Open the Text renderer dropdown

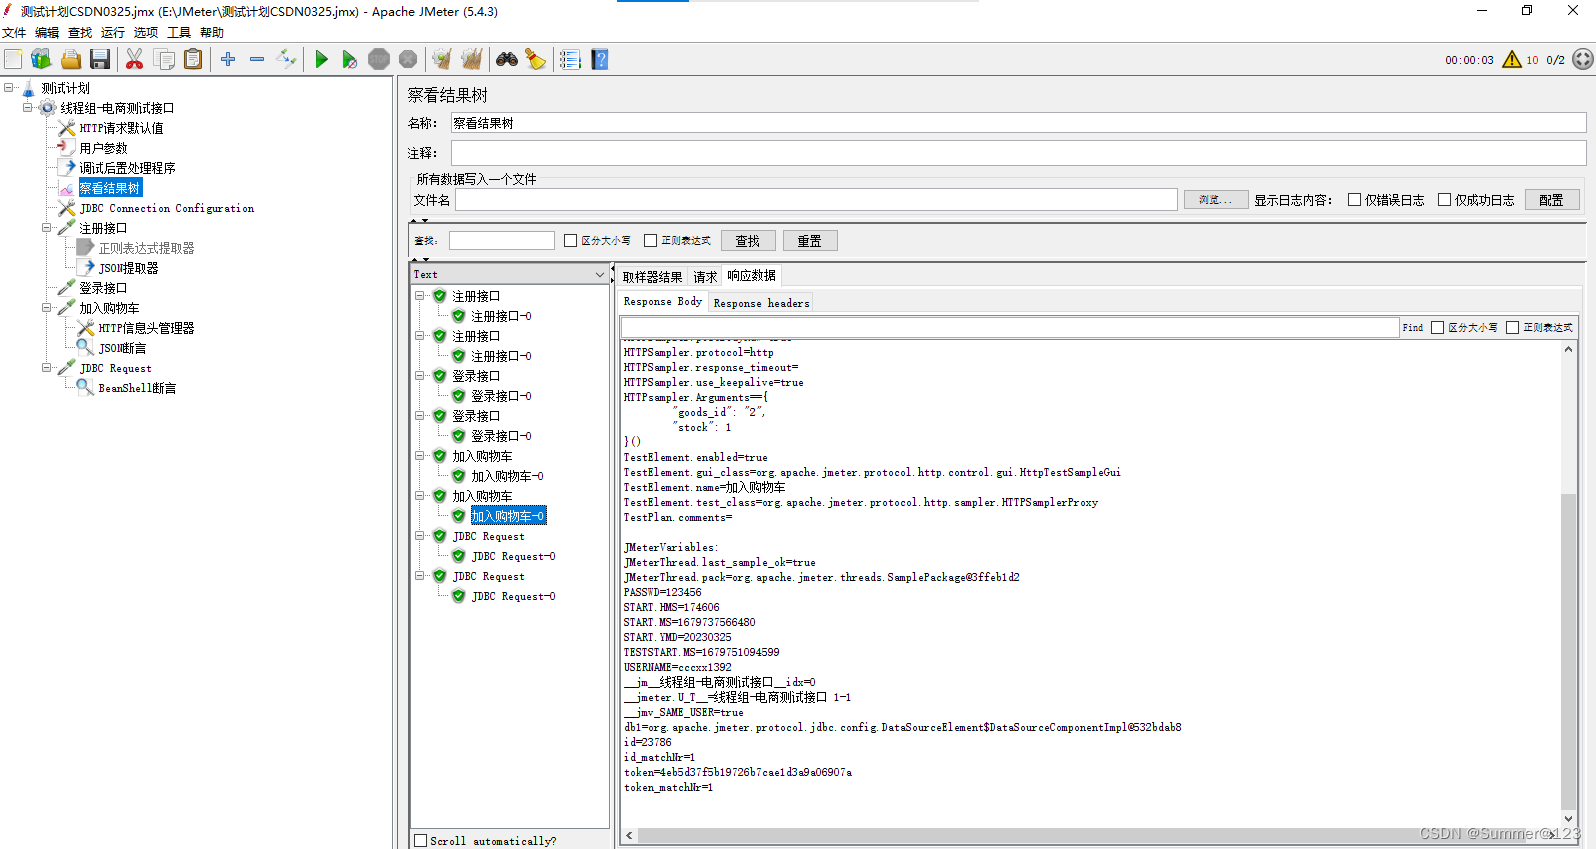point(509,274)
